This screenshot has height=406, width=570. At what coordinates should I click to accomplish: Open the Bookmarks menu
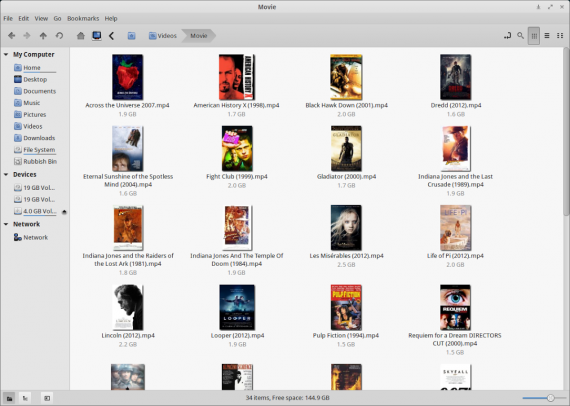pos(83,19)
